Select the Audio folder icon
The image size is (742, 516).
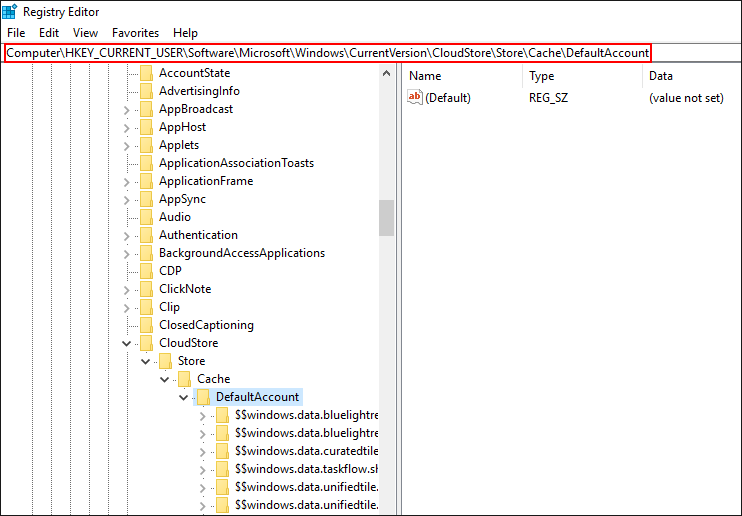147,217
